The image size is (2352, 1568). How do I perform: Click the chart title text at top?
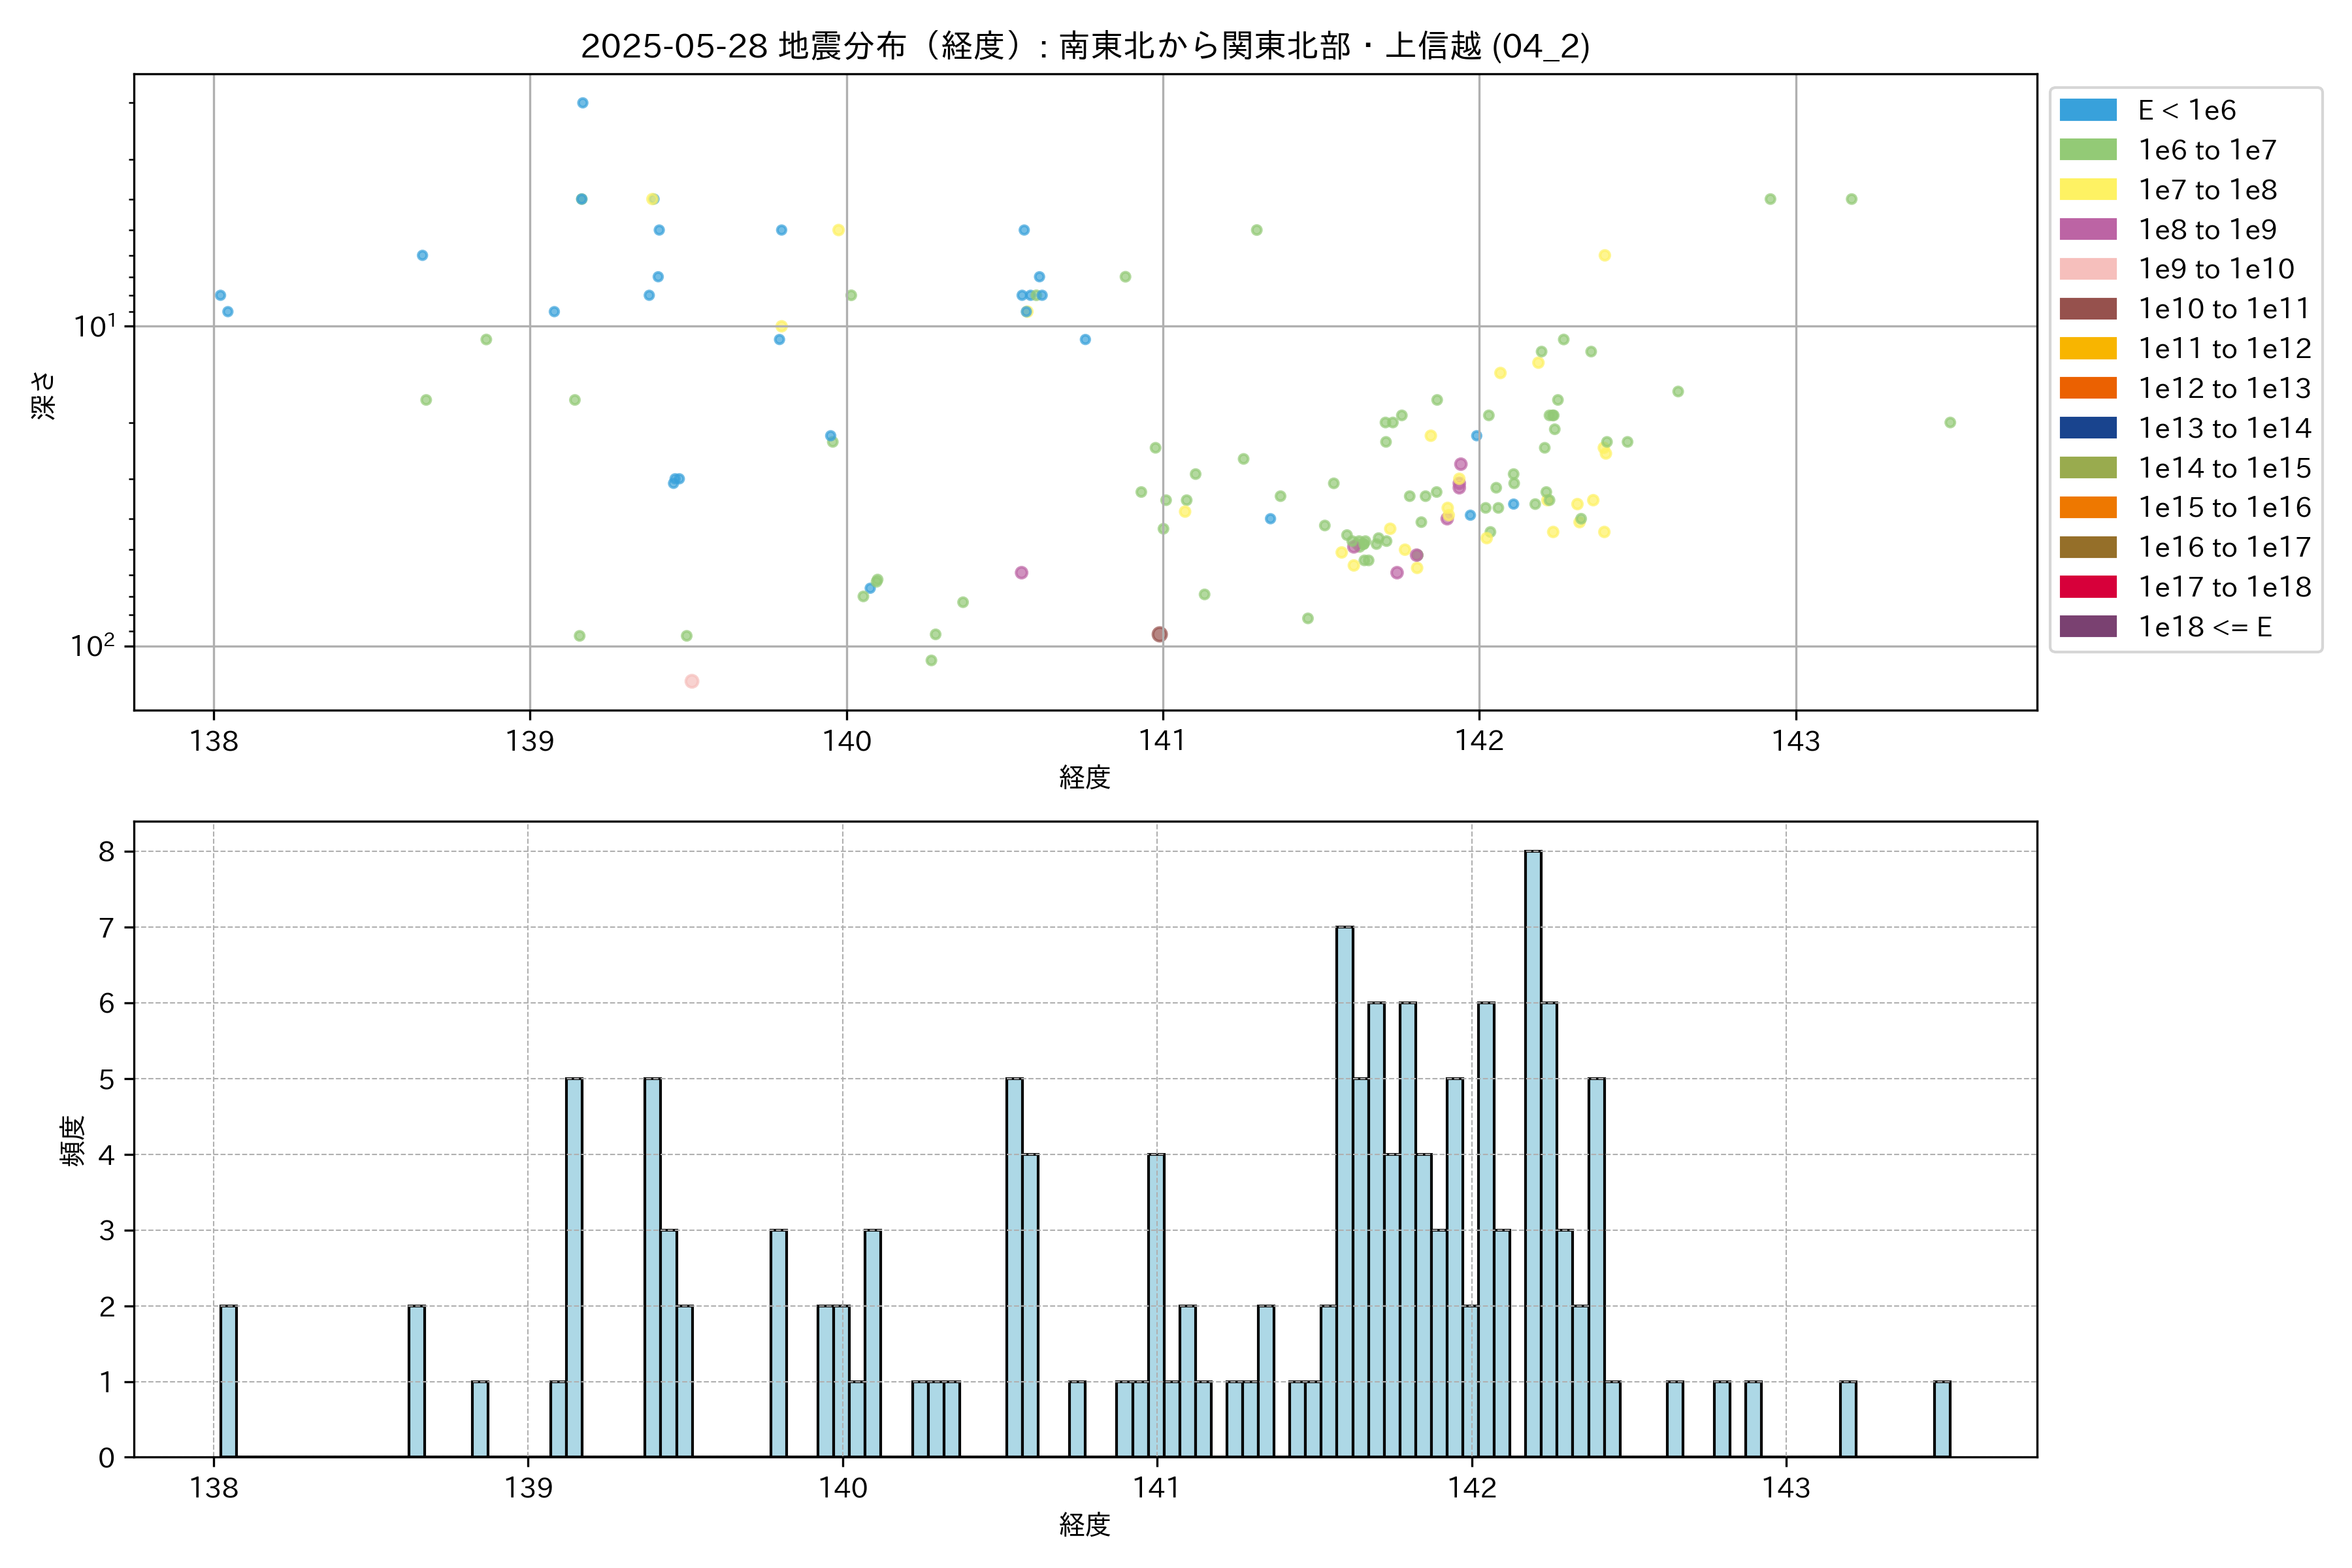point(1085,46)
